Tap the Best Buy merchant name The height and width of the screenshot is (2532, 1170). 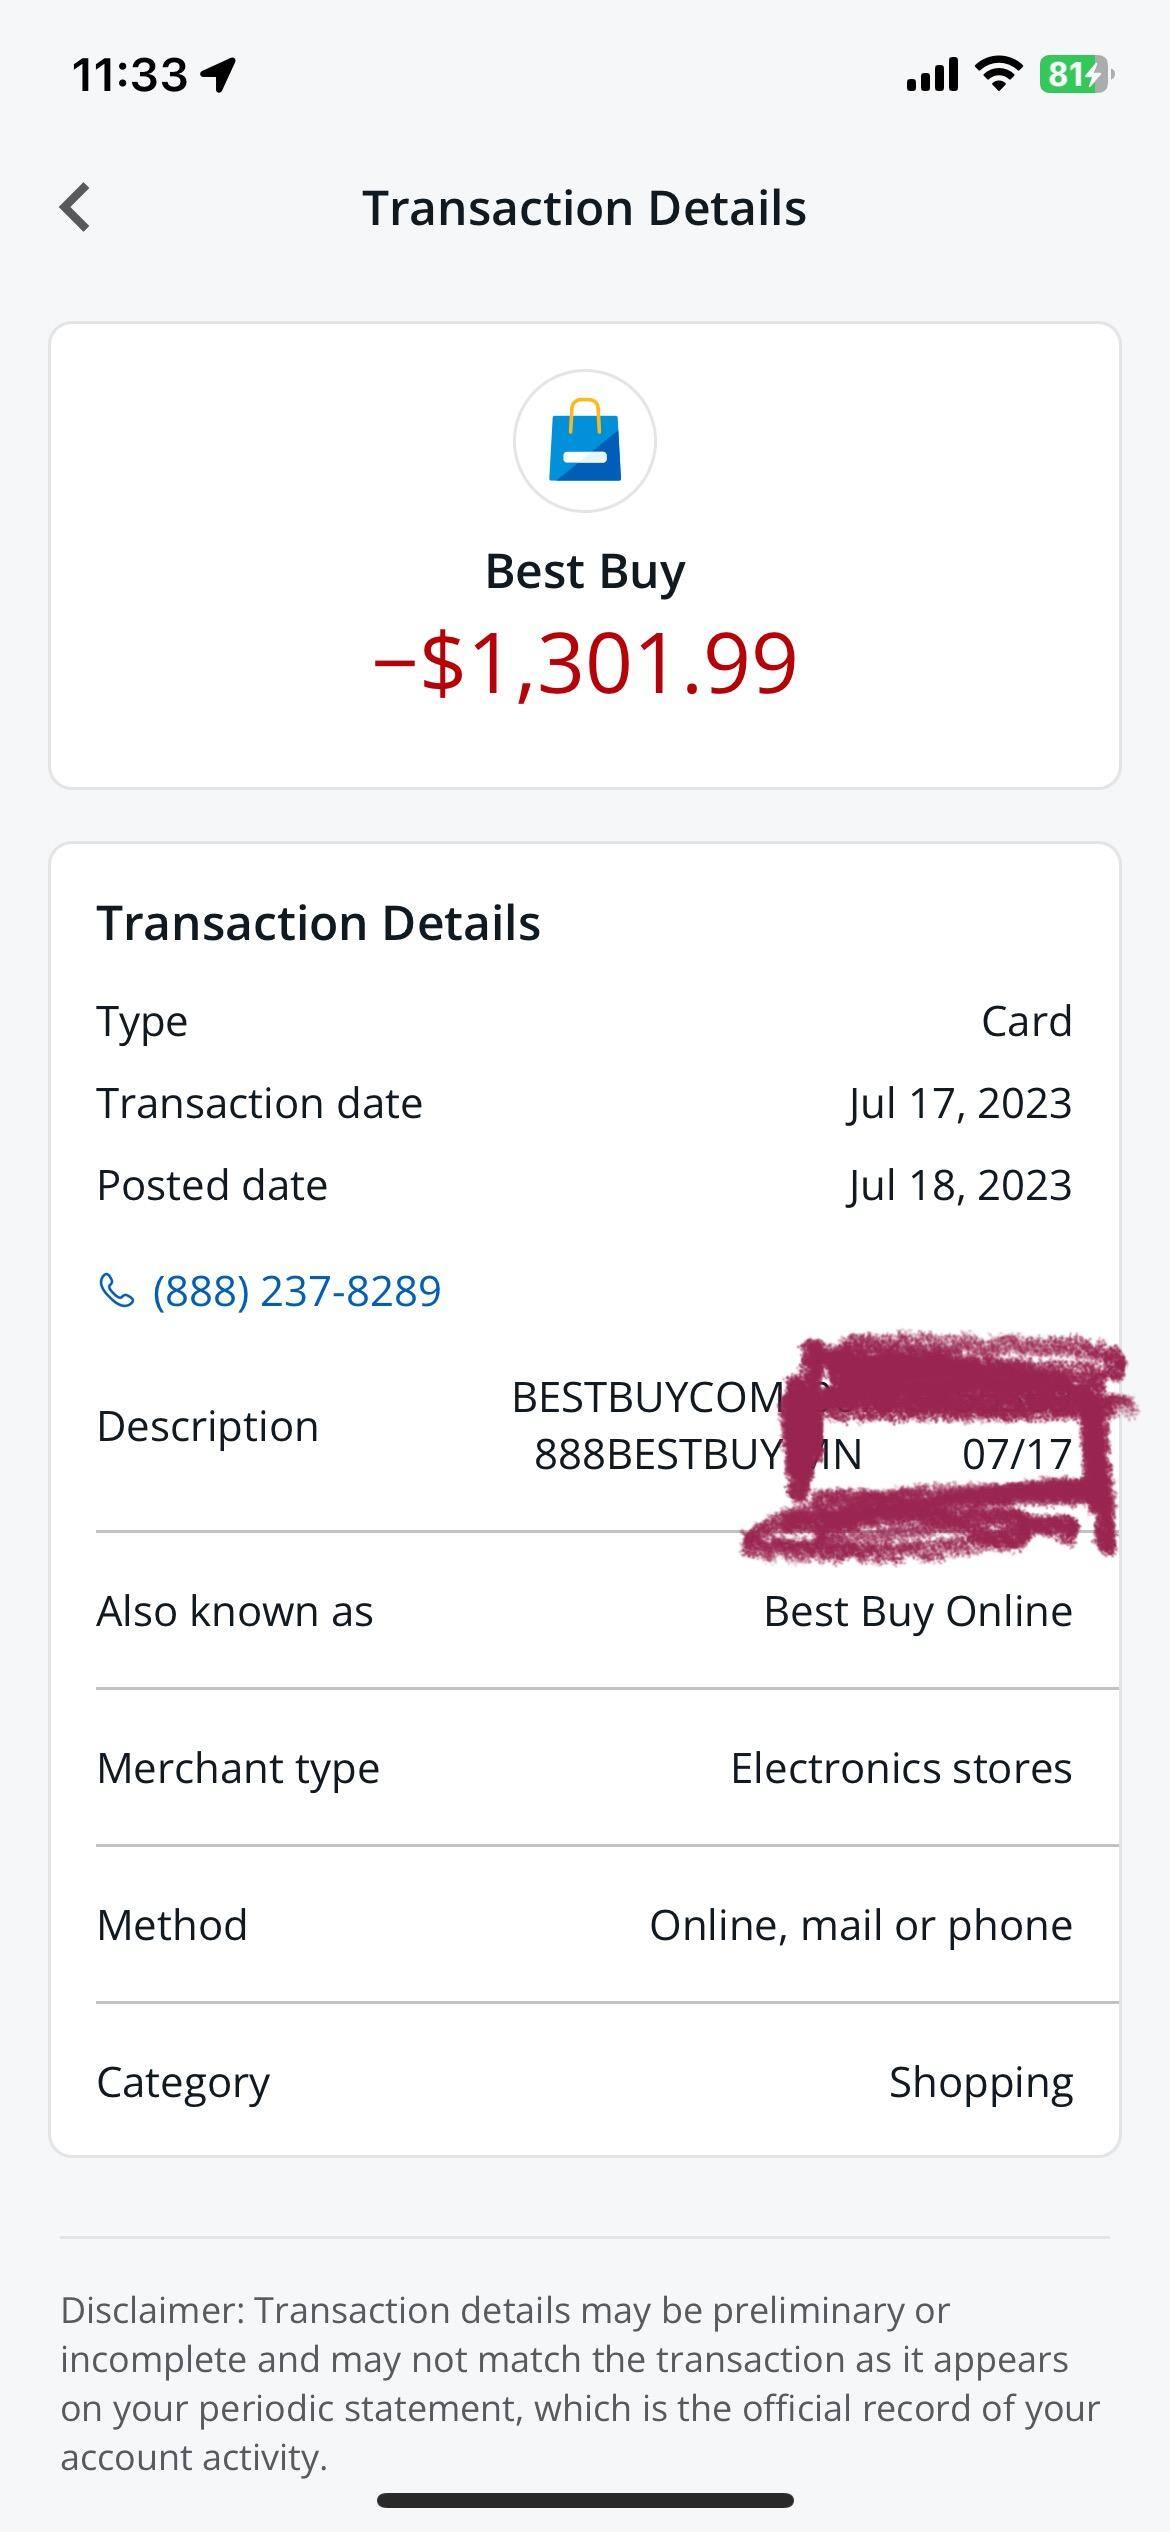[585, 572]
